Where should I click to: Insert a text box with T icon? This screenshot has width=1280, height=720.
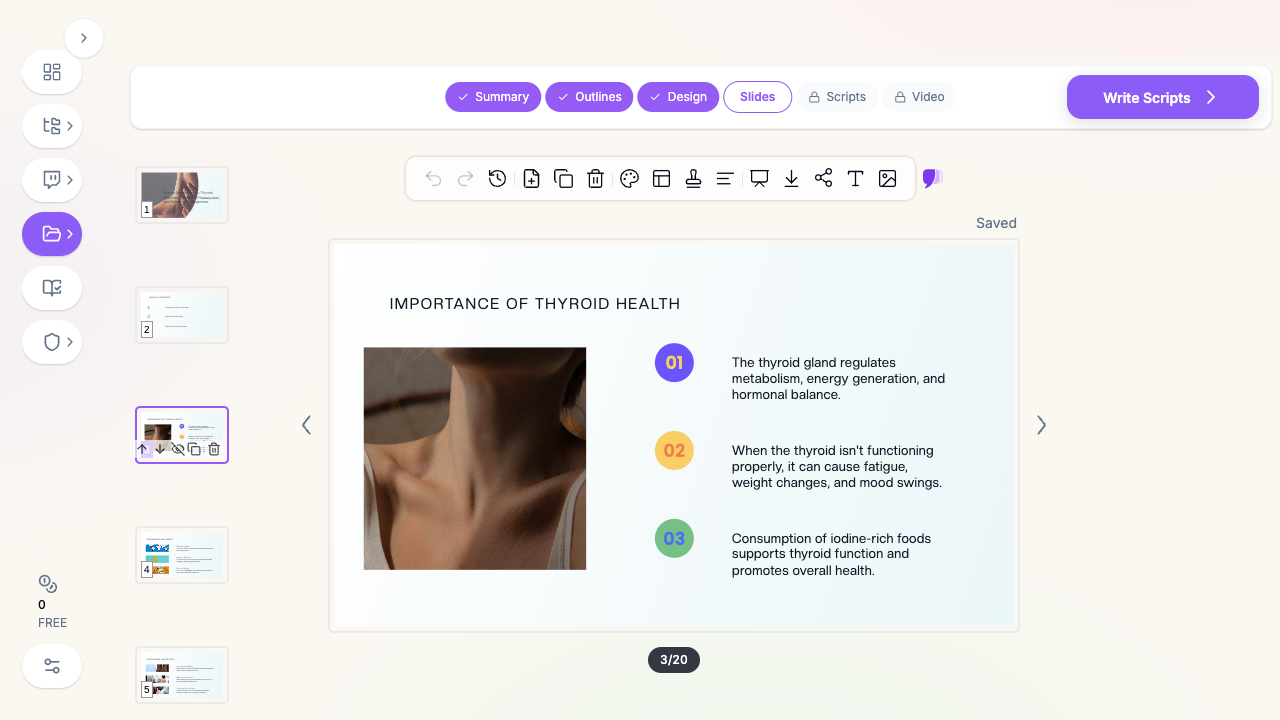pos(855,179)
